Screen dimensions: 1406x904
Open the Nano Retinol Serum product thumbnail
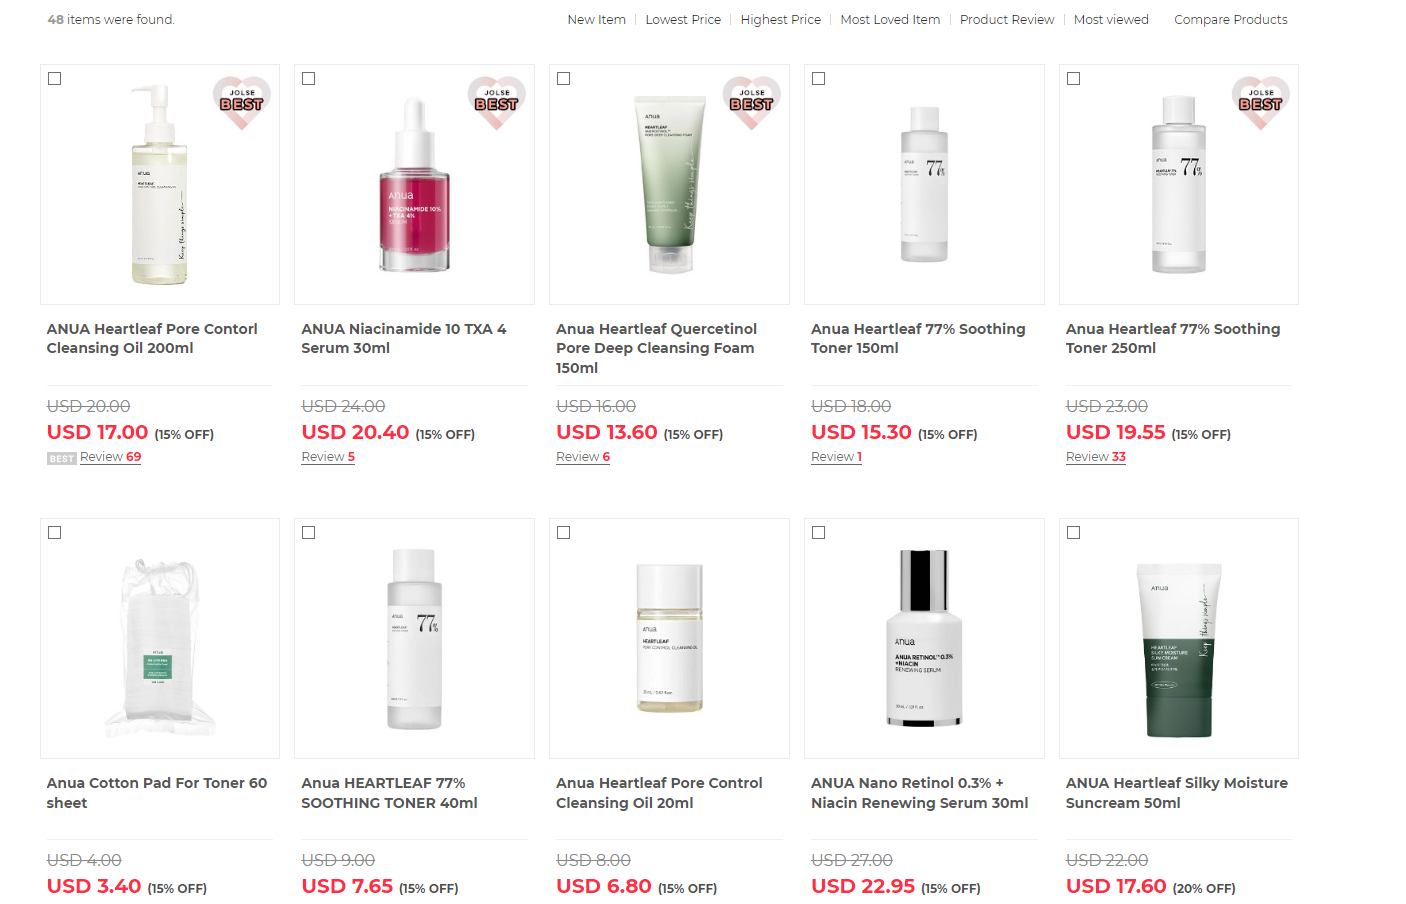(924, 638)
